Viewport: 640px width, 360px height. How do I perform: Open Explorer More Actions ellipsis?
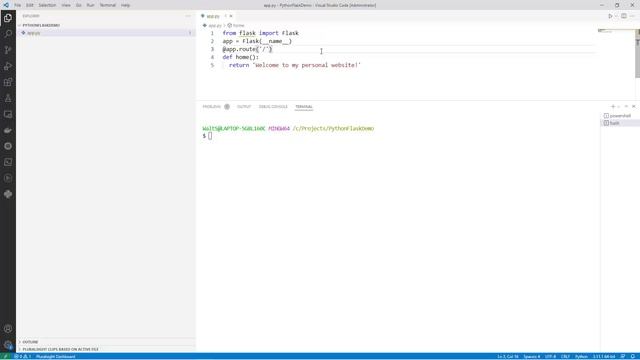click(188, 16)
